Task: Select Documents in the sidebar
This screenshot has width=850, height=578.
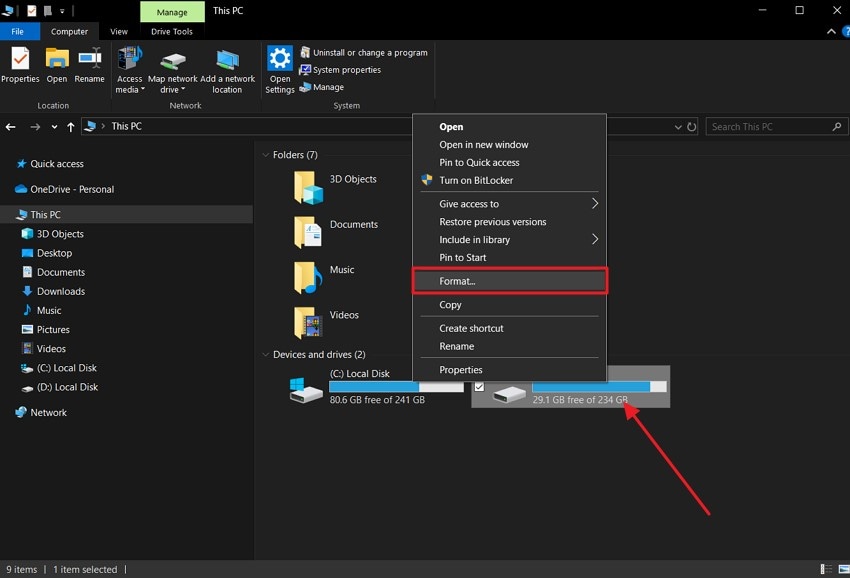Action: (53, 272)
